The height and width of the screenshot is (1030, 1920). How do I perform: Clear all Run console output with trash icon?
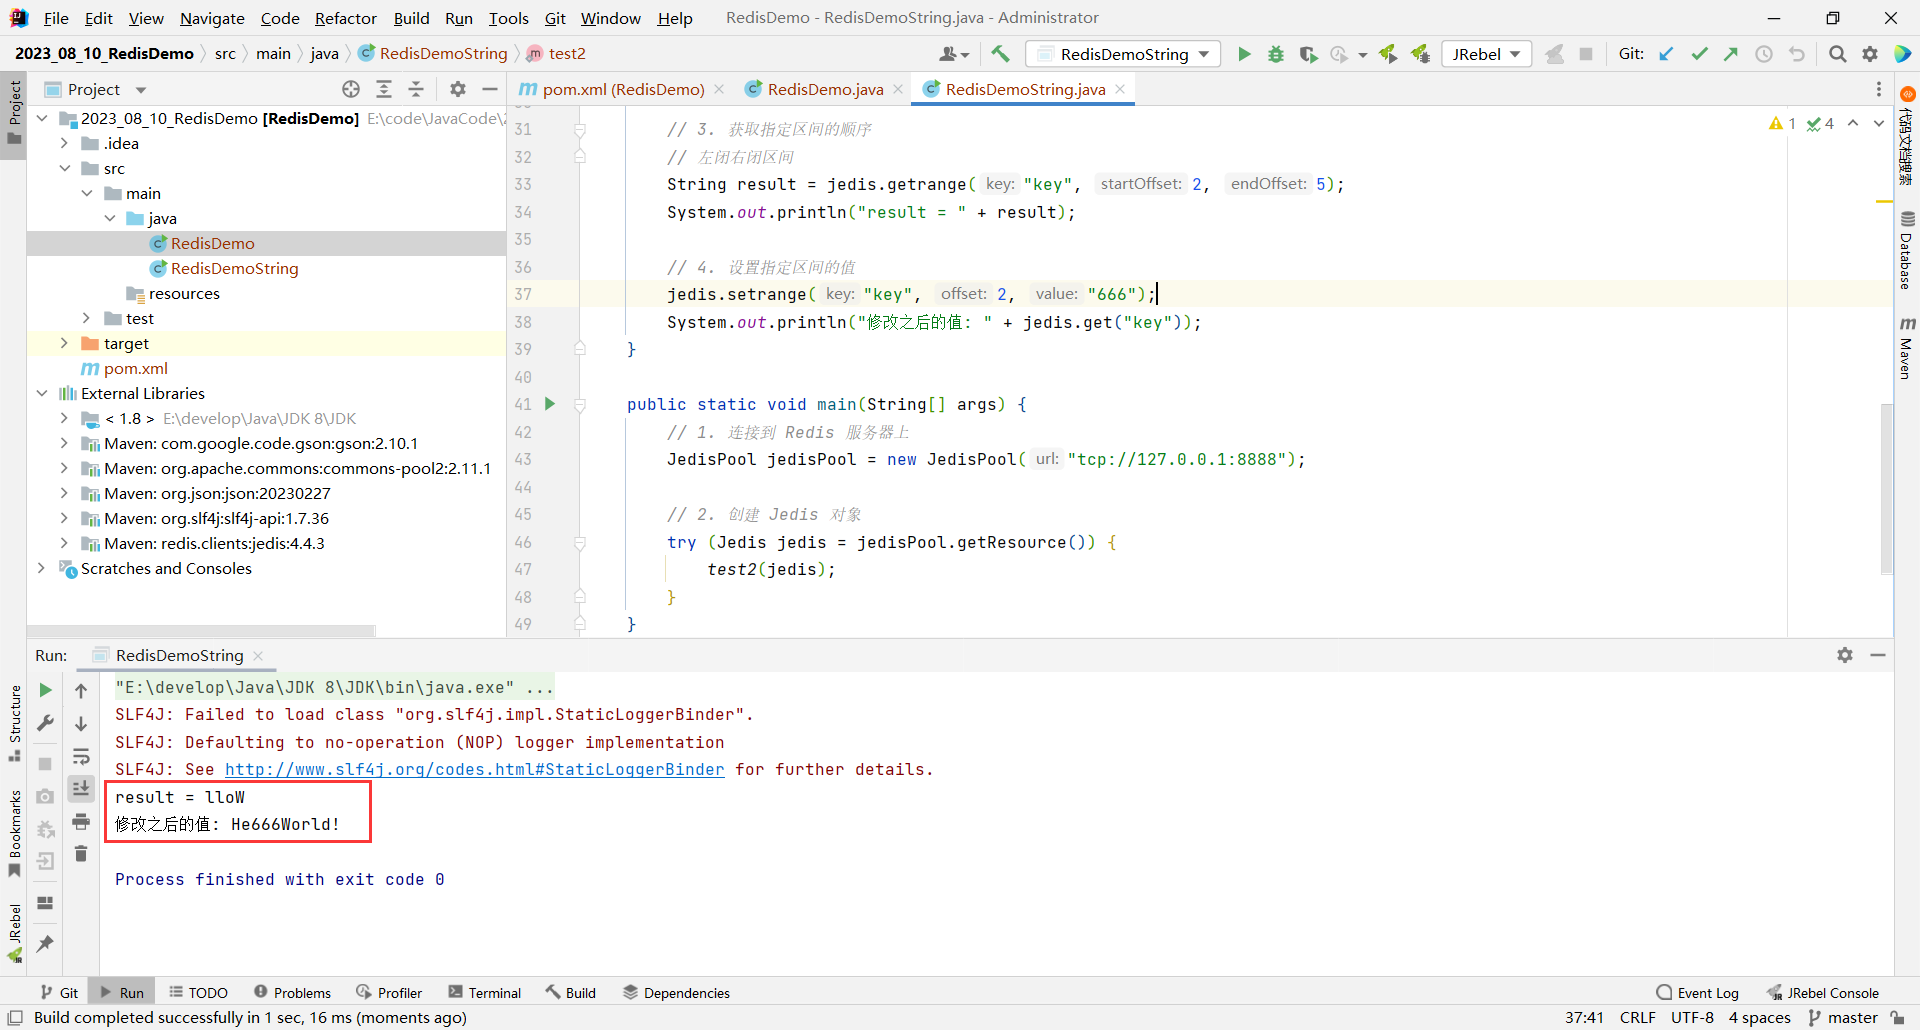tap(81, 854)
